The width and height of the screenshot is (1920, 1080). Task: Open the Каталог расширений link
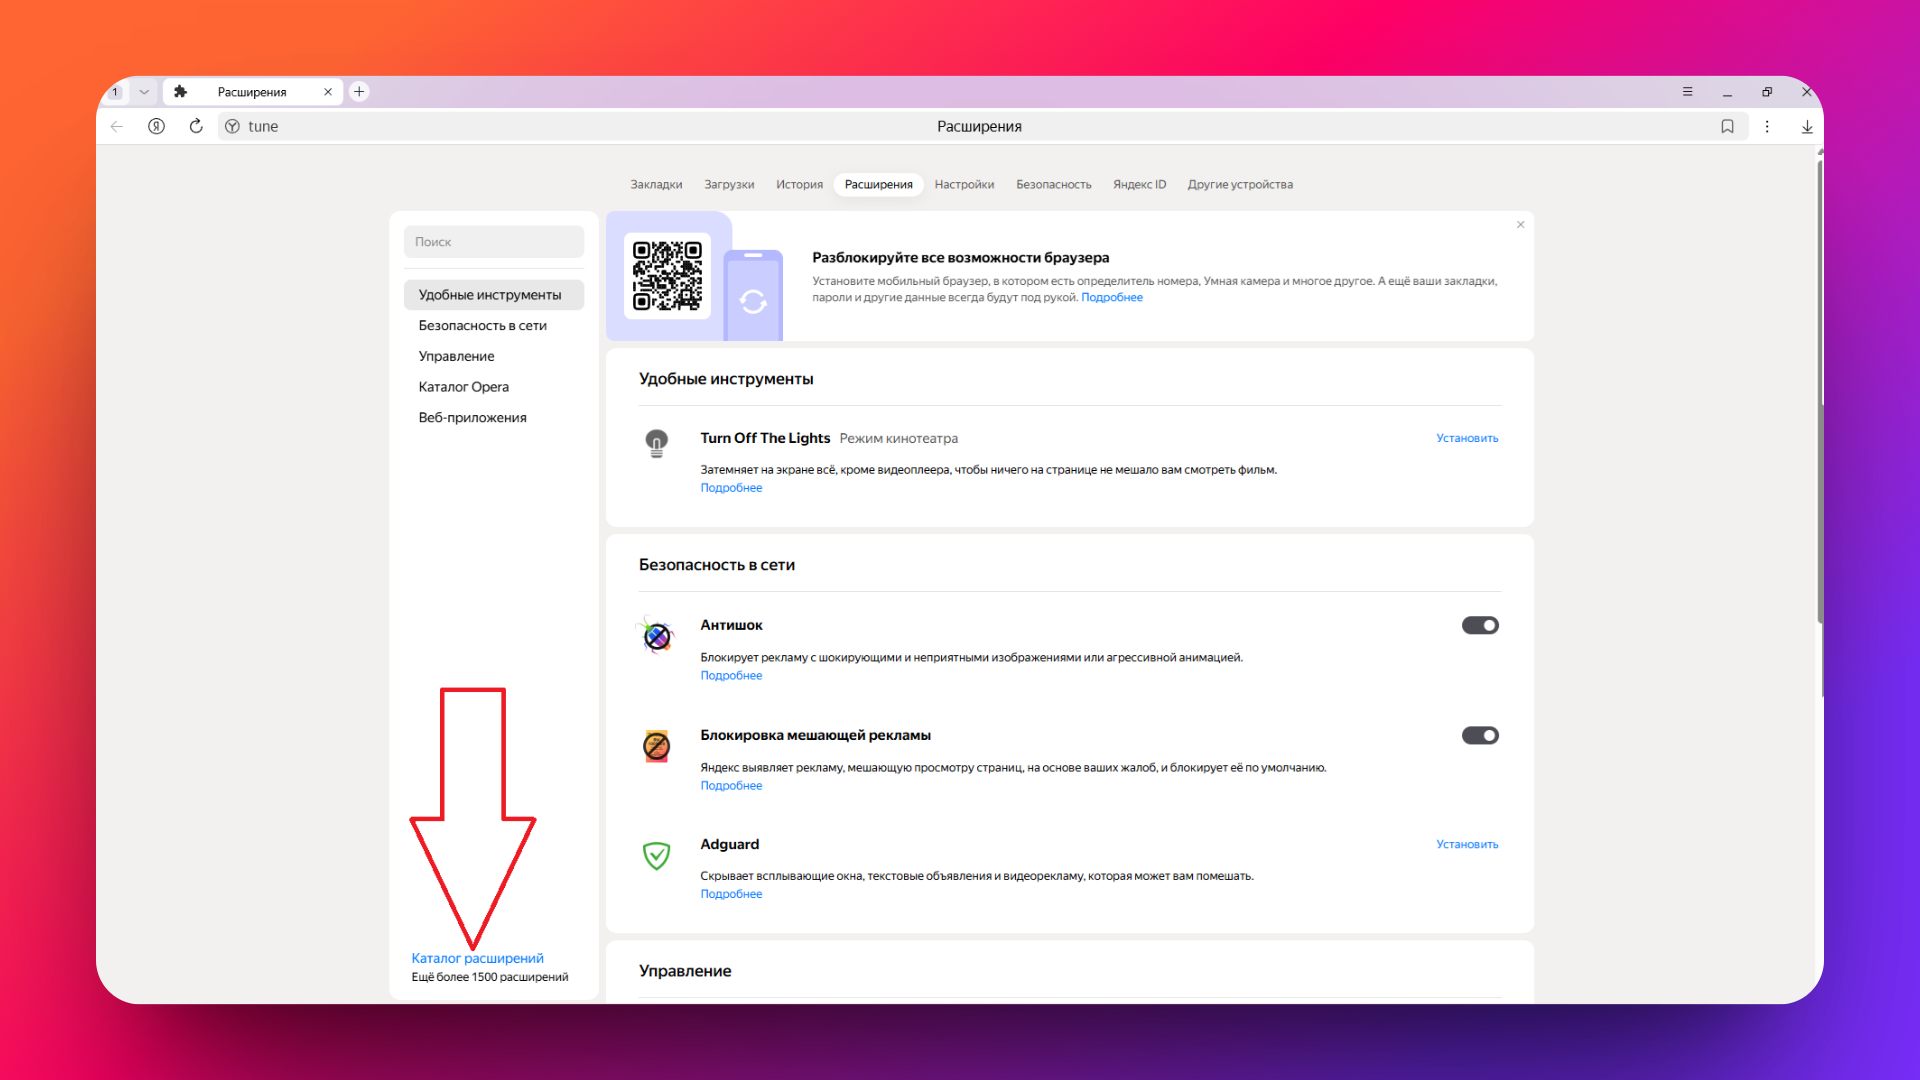(x=477, y=958)
